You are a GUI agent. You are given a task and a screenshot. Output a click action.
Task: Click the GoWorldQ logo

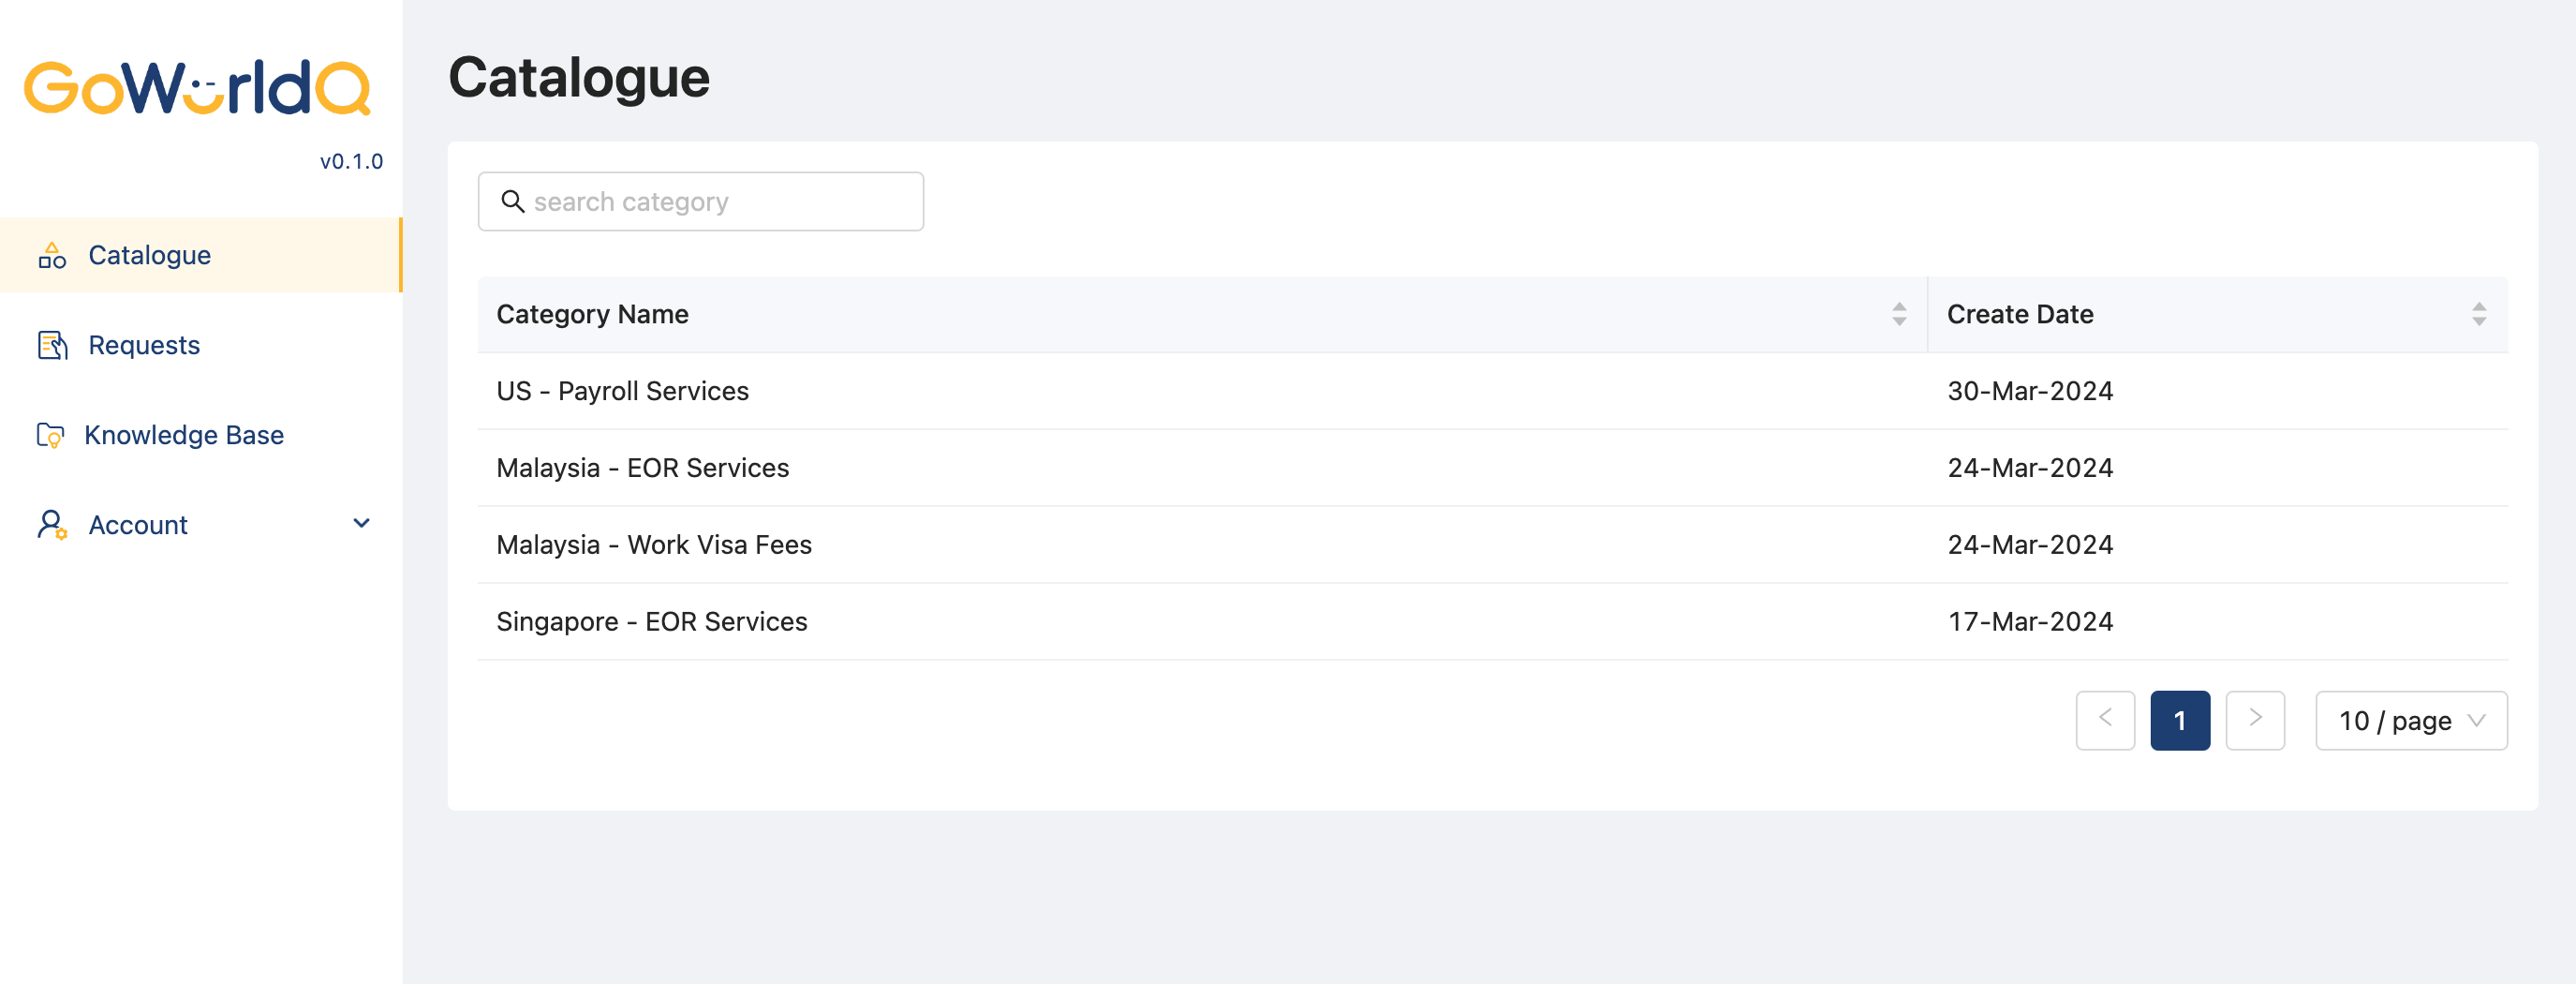(197, 88)
